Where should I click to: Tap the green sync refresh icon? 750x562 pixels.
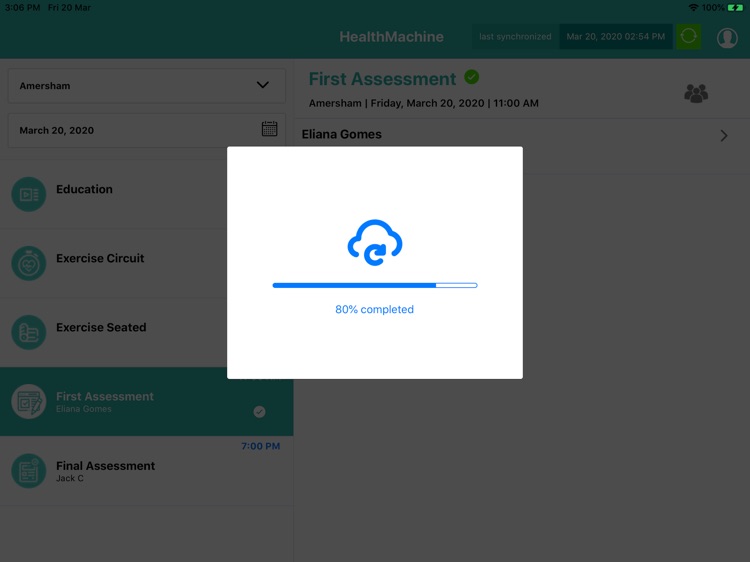[688, 36]
